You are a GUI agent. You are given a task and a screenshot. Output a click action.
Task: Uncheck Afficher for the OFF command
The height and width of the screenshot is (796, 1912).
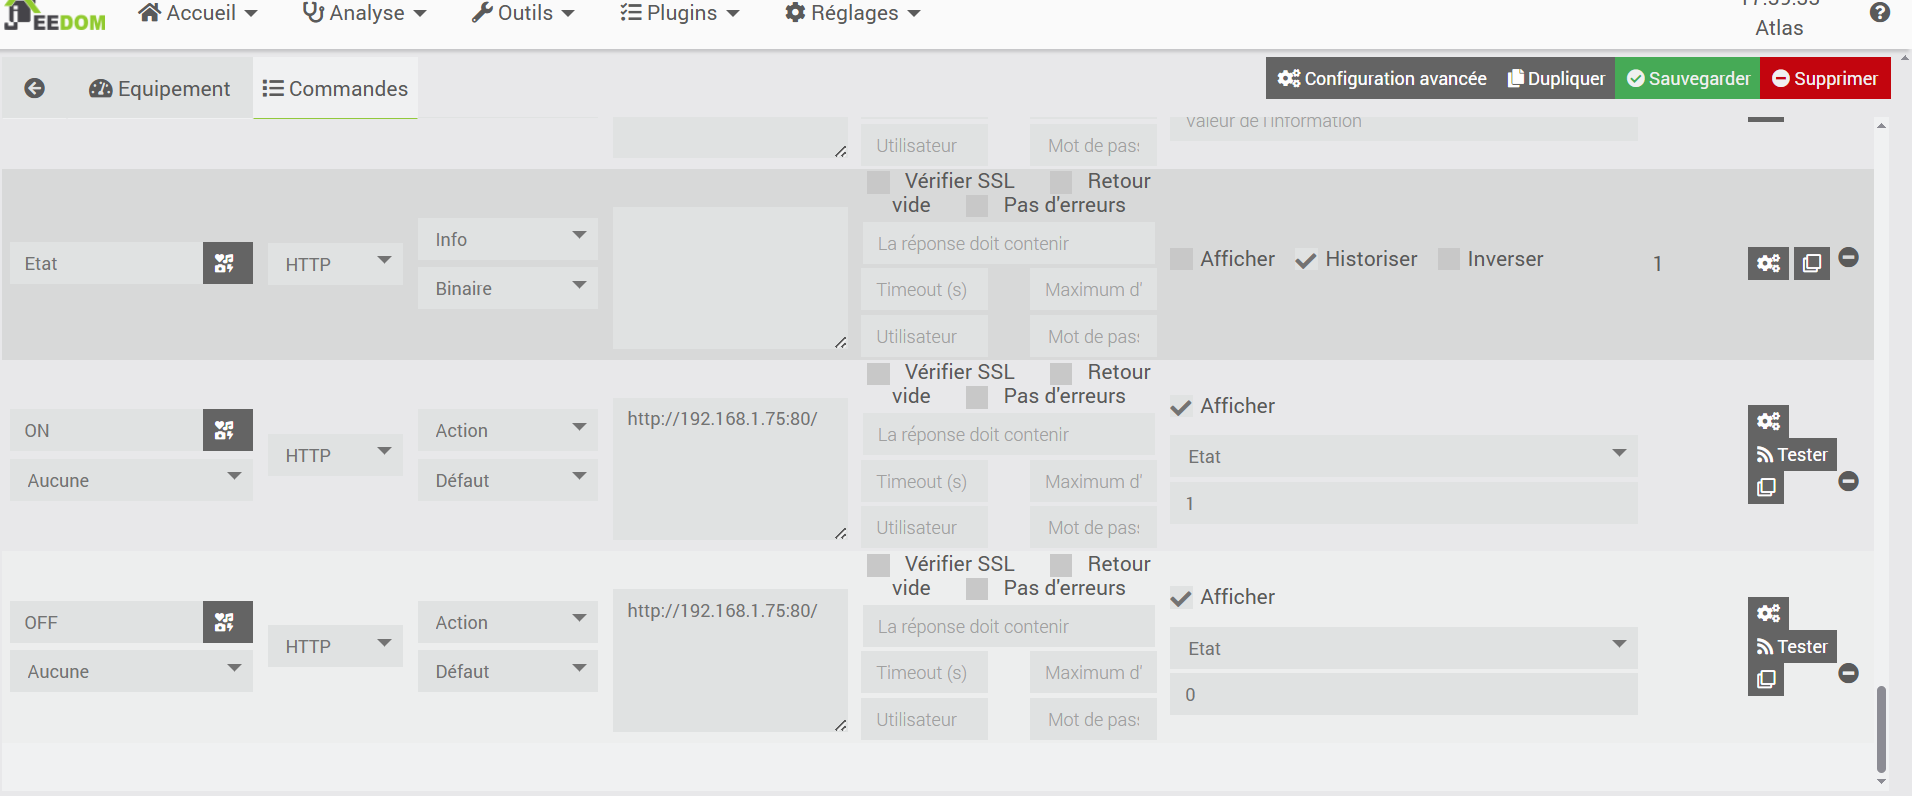point(1181,597)
